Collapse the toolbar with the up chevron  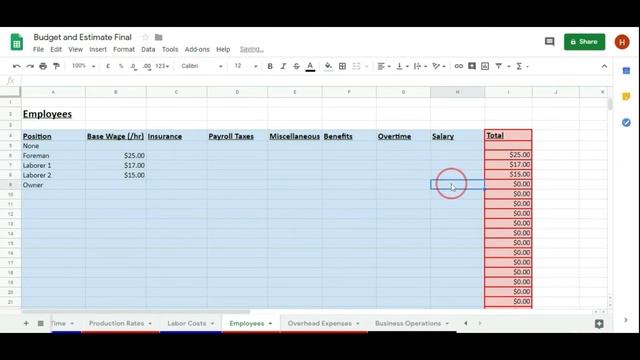pyautogui.click(x=604, y=66)
